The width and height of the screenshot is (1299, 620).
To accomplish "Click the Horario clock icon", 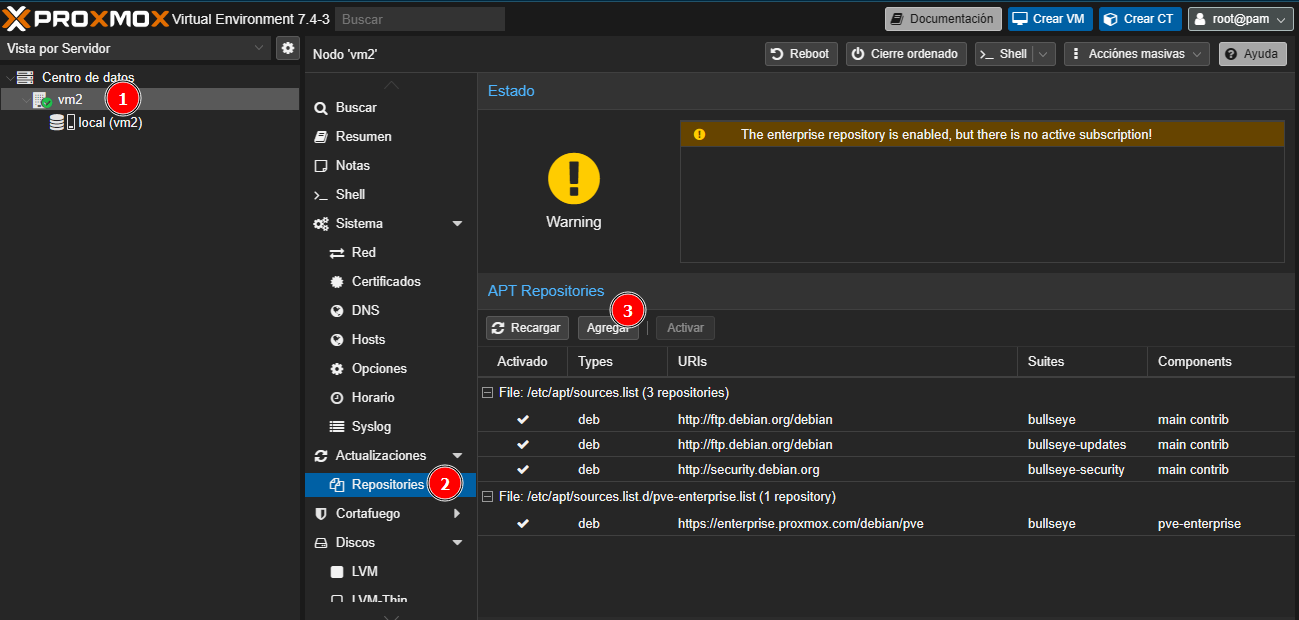I will 337,397.
